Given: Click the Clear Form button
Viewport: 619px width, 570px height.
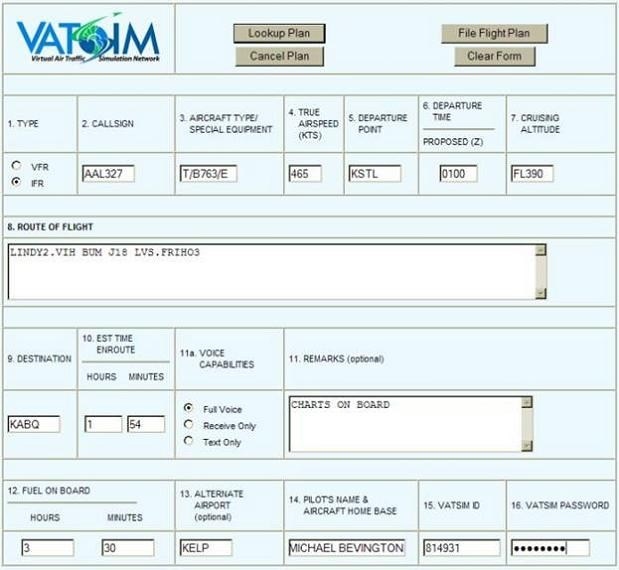Looking at the screenshot, I should pyautogui.click(x=495, y=56).
